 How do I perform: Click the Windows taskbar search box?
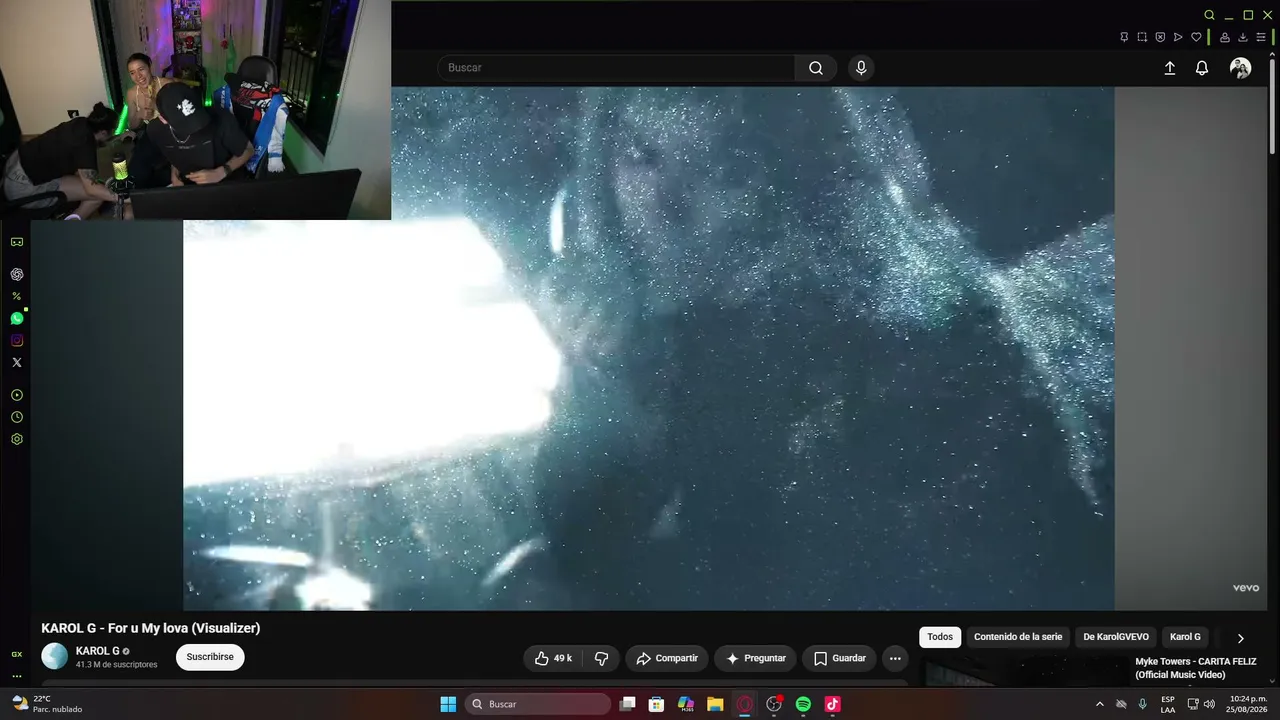[538, 704]
